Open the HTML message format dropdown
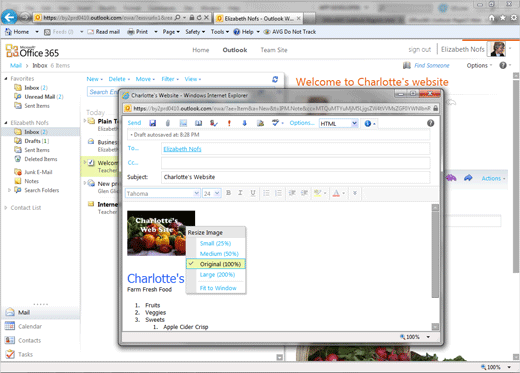The image size is (520, 373). 338,124
